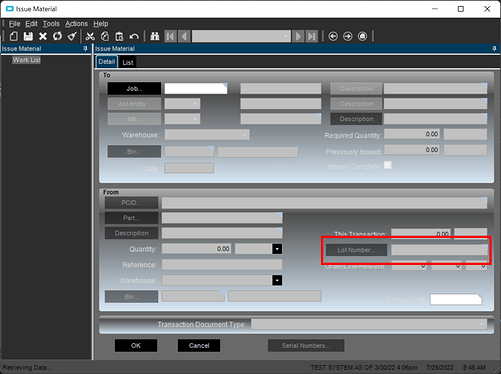Pin the left Issue Material panel
This screenshot has width=501, height=374.
tap(85, 49)
